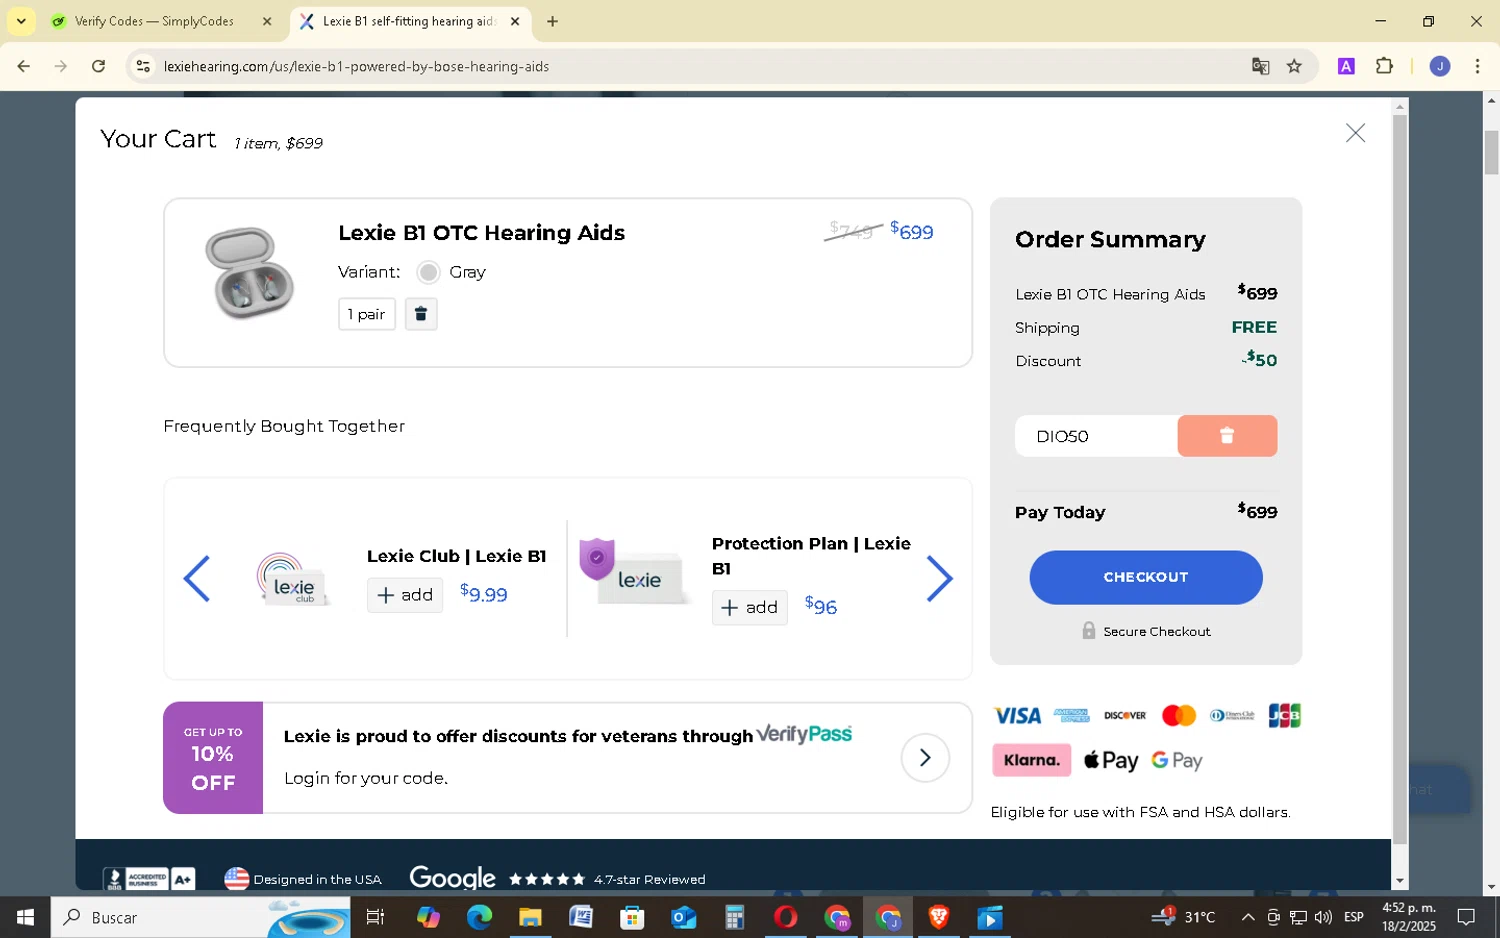Click the Buscar taskbar search box
This screenshot has height=938, width=1500.
point(200,917)
